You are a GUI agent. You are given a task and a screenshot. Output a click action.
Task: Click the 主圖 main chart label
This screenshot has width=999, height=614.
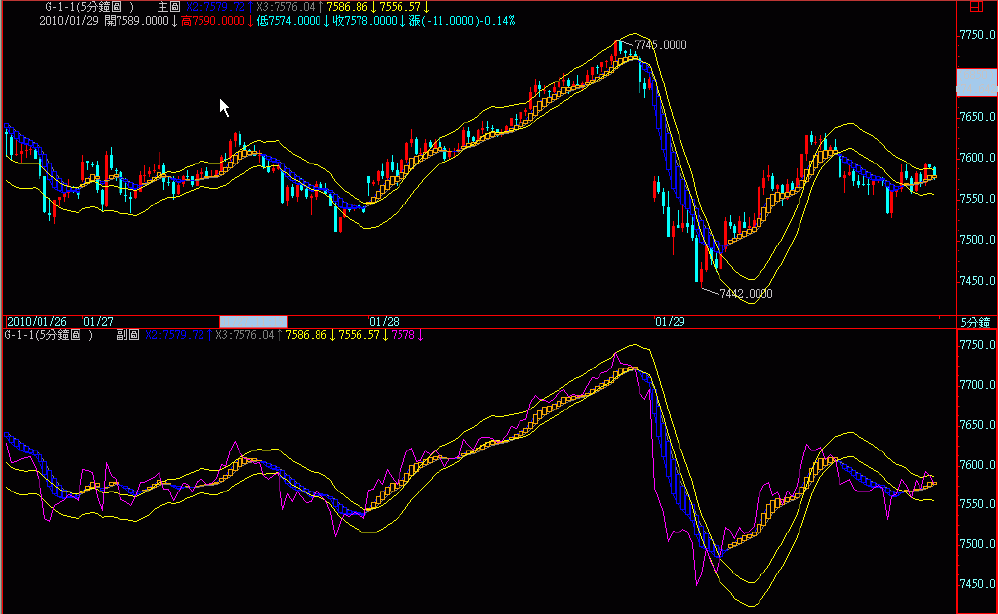(168, 7)
